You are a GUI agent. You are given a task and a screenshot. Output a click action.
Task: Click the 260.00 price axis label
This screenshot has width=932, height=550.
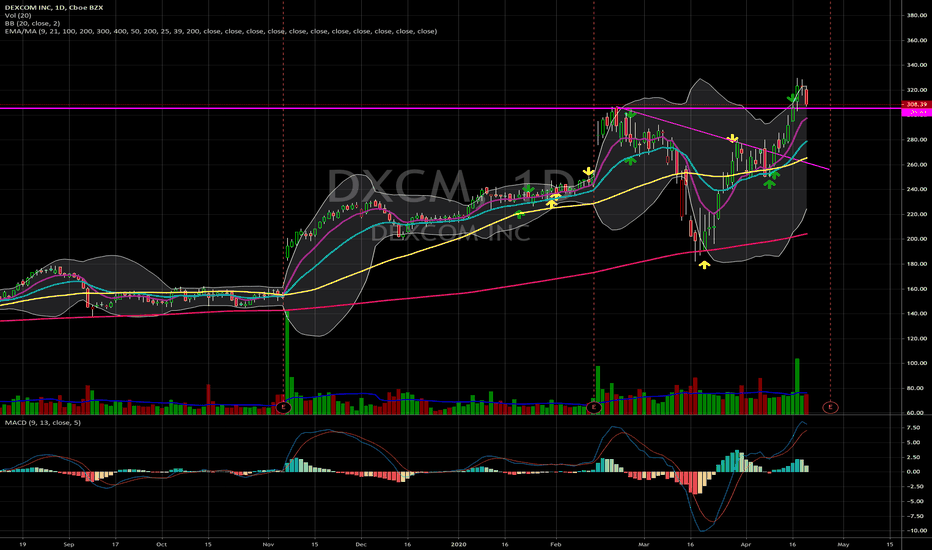coord(917,165)
